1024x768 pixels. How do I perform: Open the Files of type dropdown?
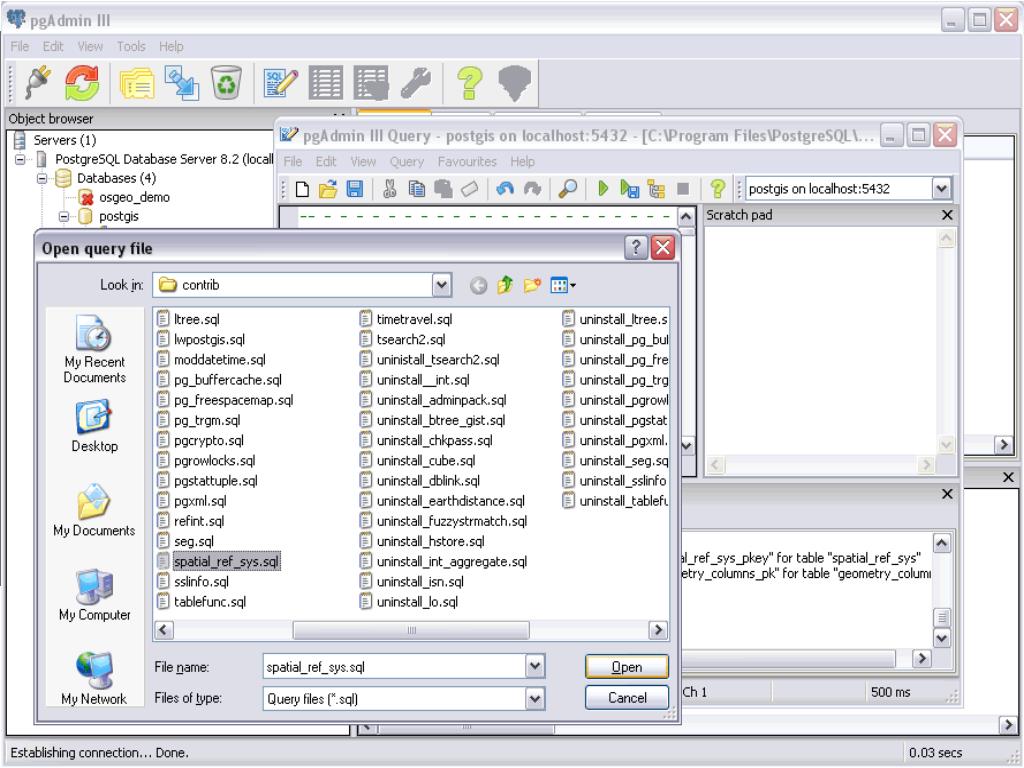point(534,699)
